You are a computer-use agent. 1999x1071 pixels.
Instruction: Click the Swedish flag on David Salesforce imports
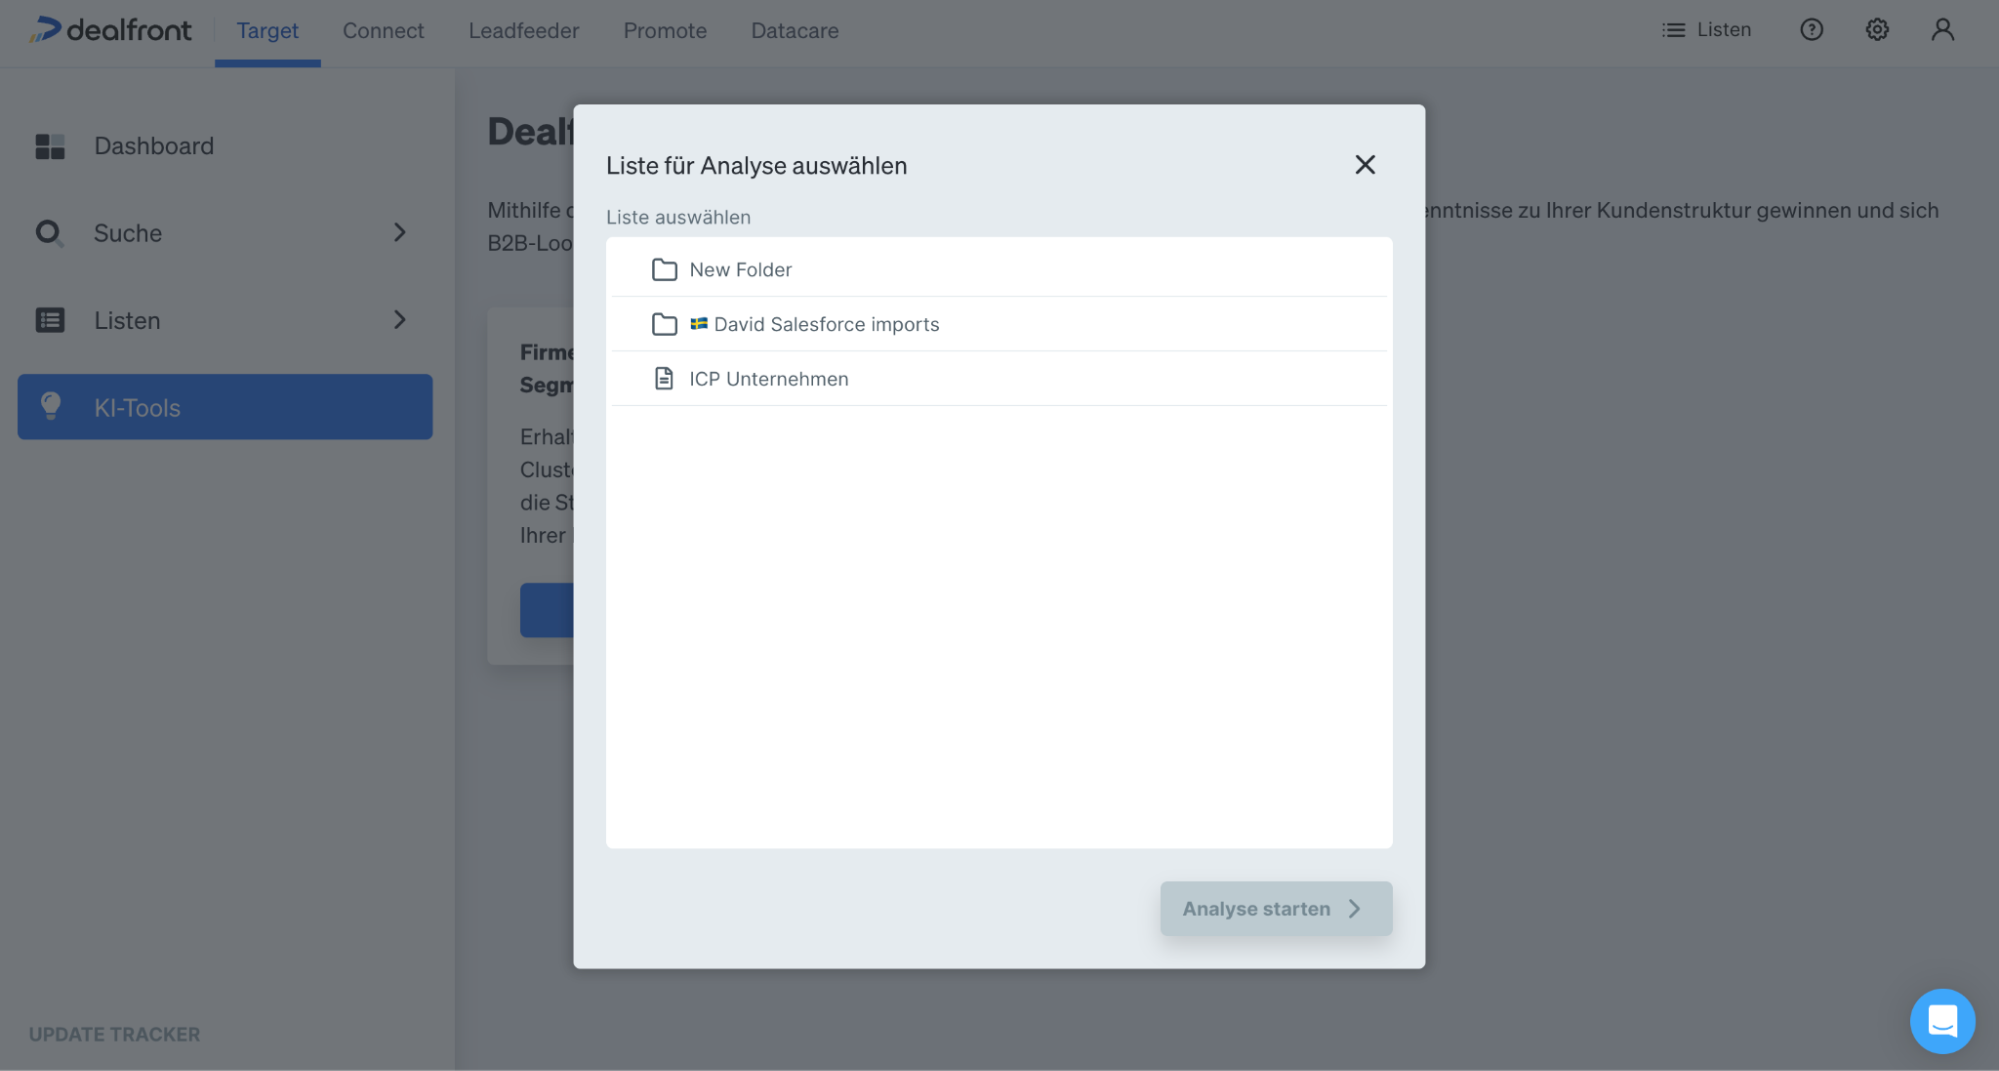tap(701, 324)
